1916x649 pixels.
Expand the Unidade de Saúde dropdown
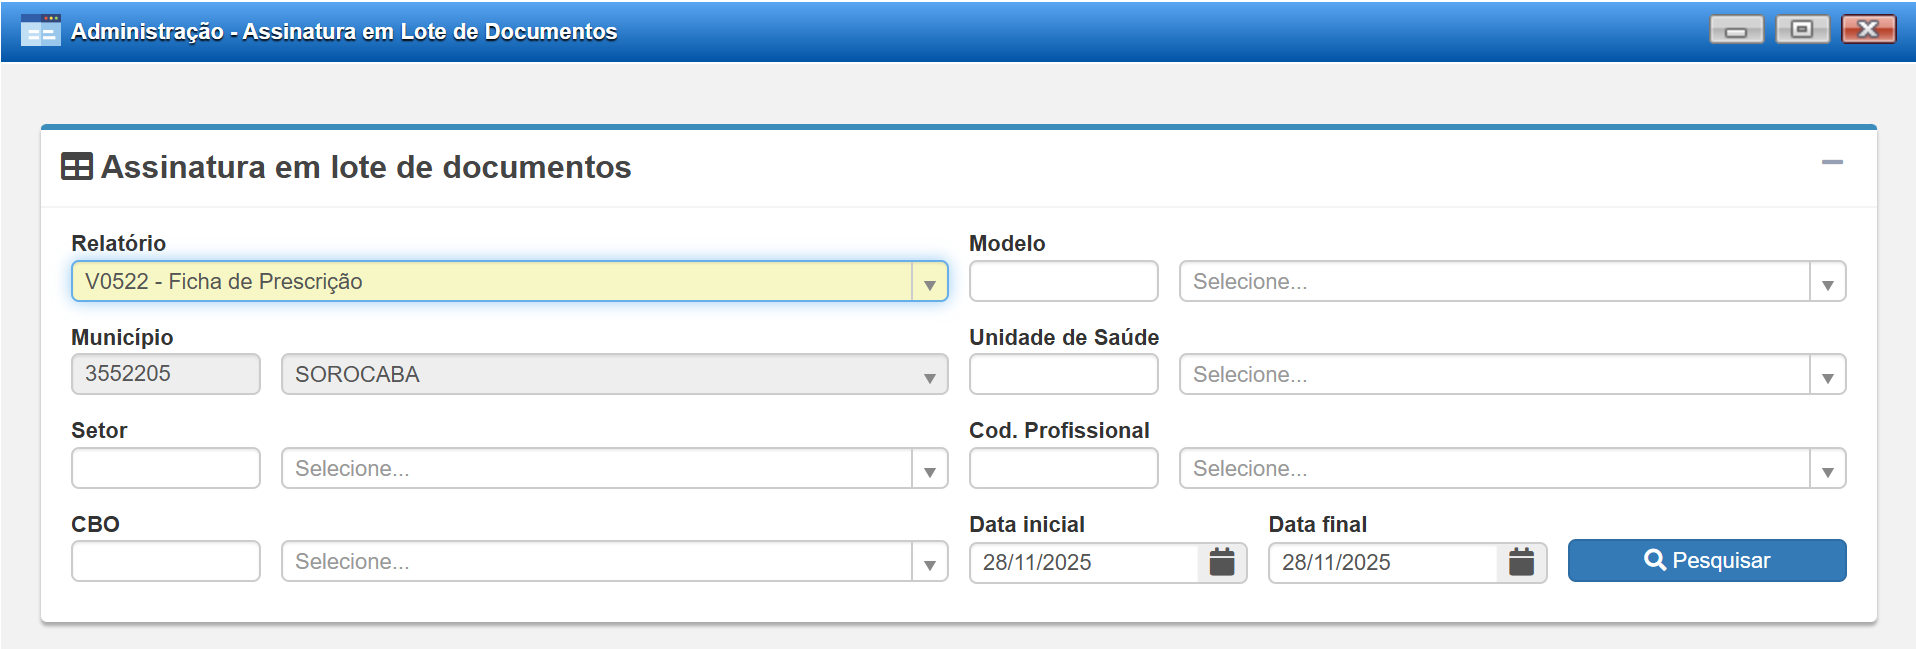tap(1826, 376)
